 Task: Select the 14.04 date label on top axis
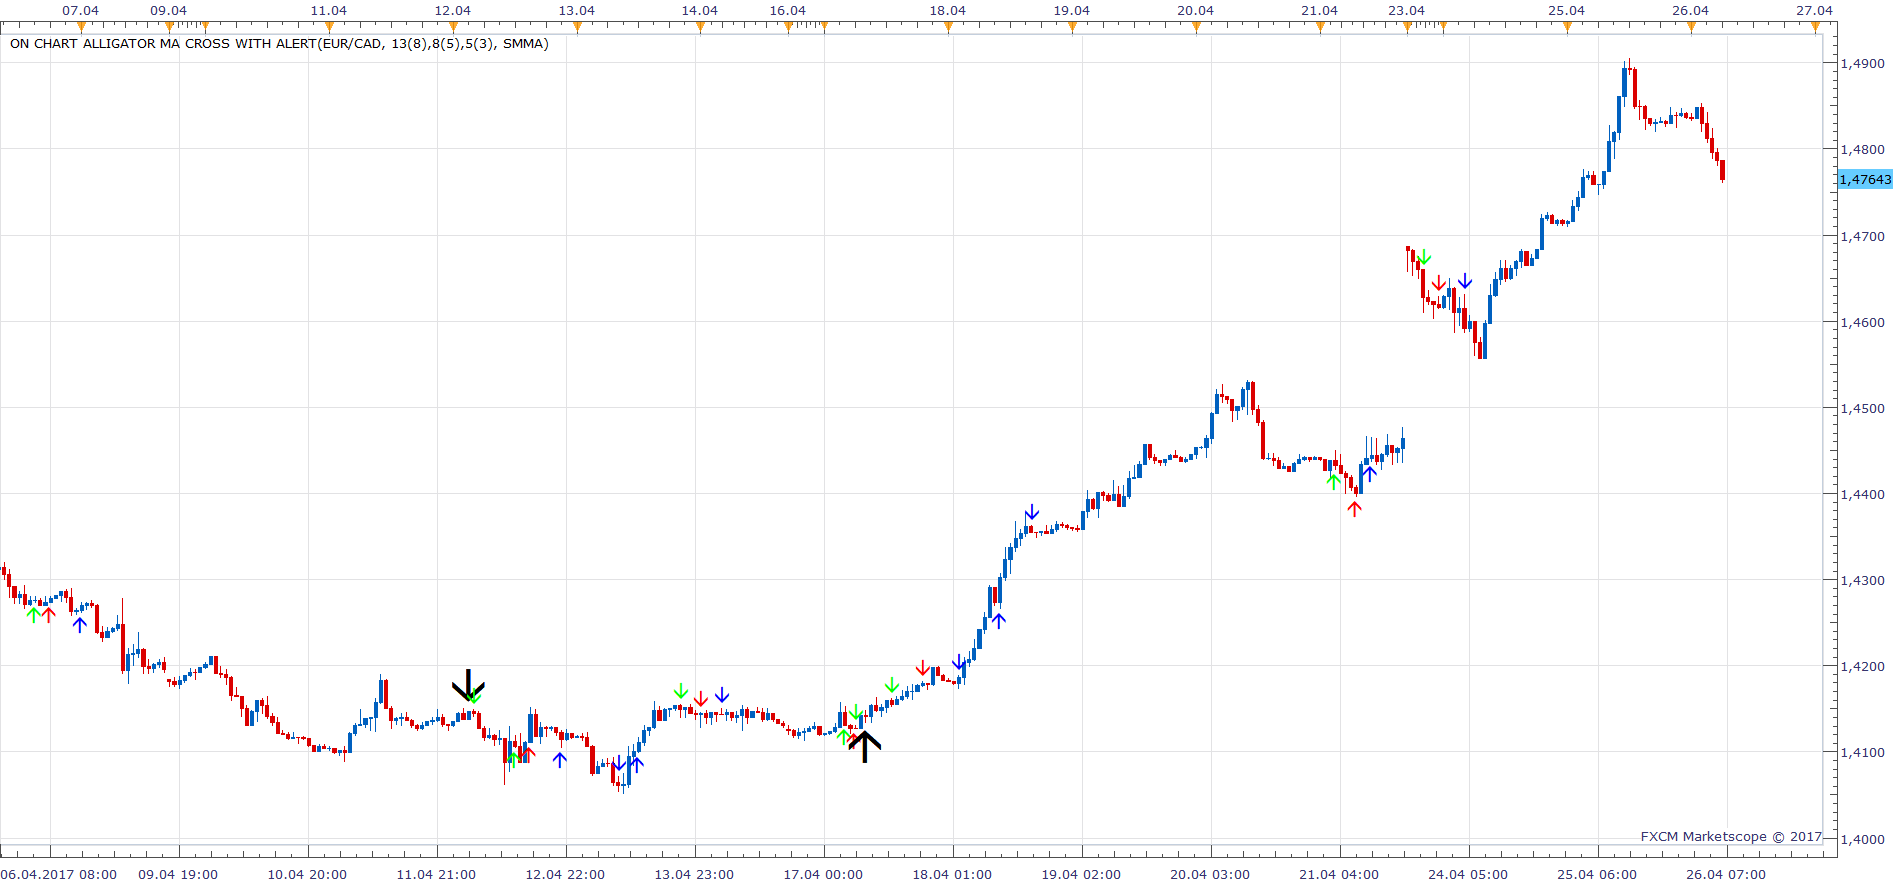(700, 10)
